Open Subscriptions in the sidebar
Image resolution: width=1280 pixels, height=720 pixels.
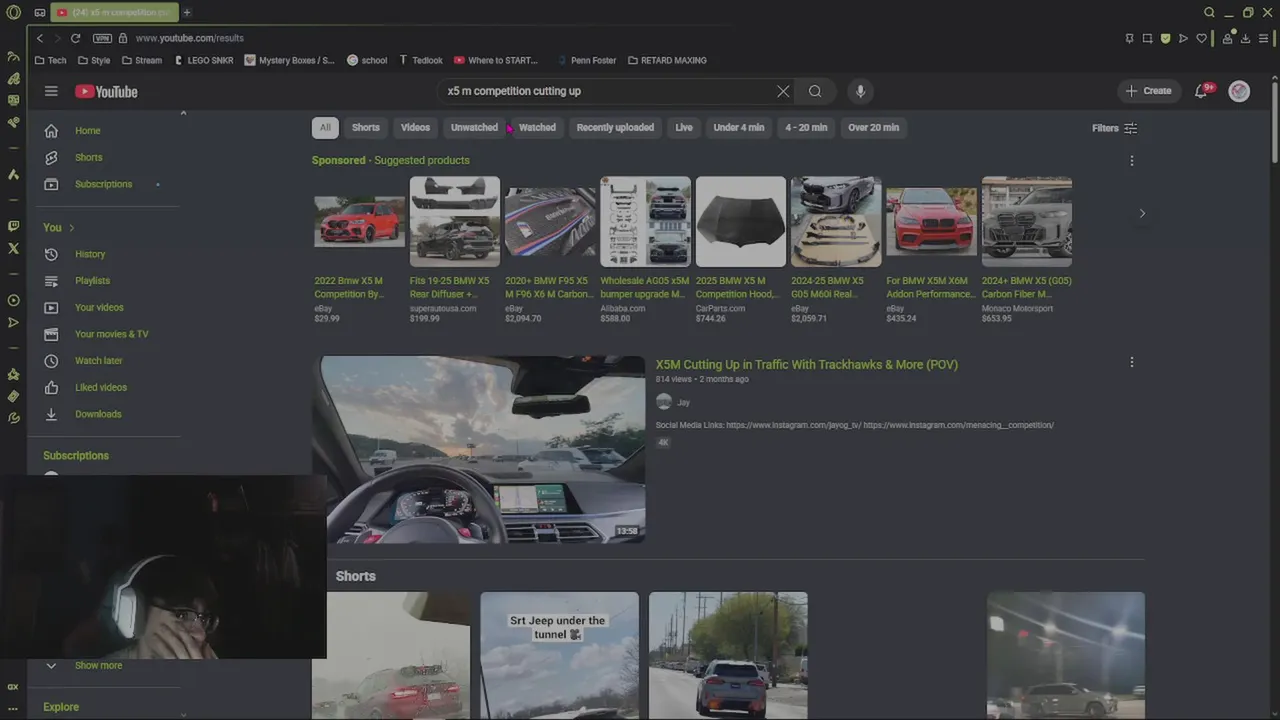[x=104, y=184]
